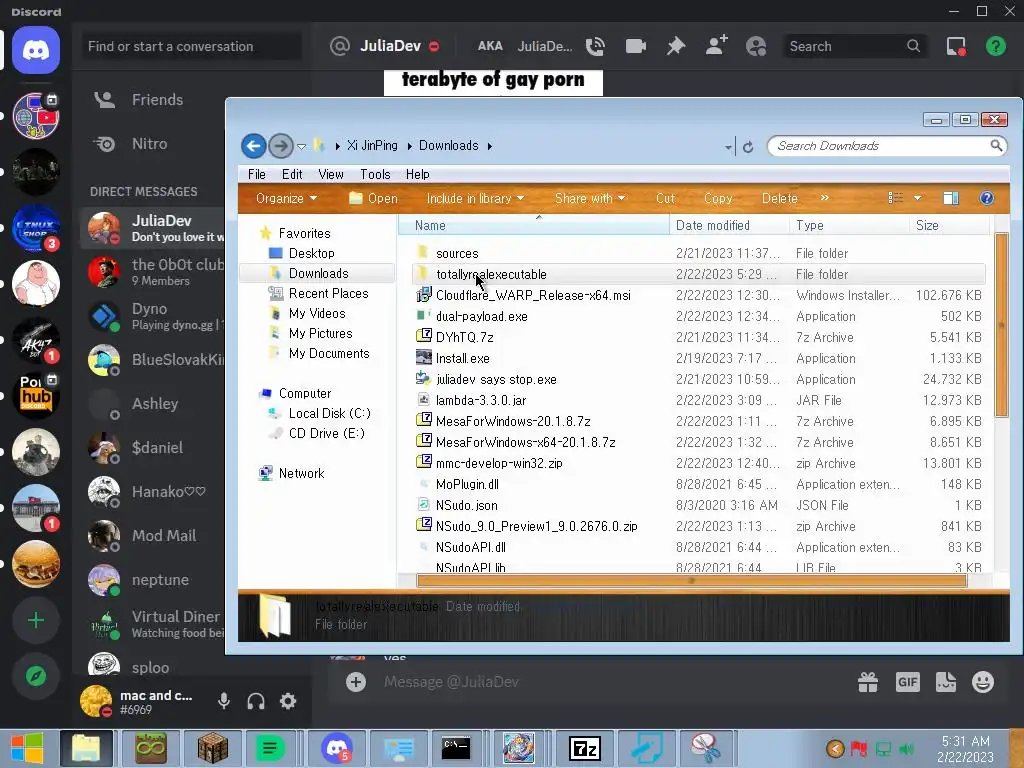
Task: Open the Windows Start button
Action: [x=27, y=748]
